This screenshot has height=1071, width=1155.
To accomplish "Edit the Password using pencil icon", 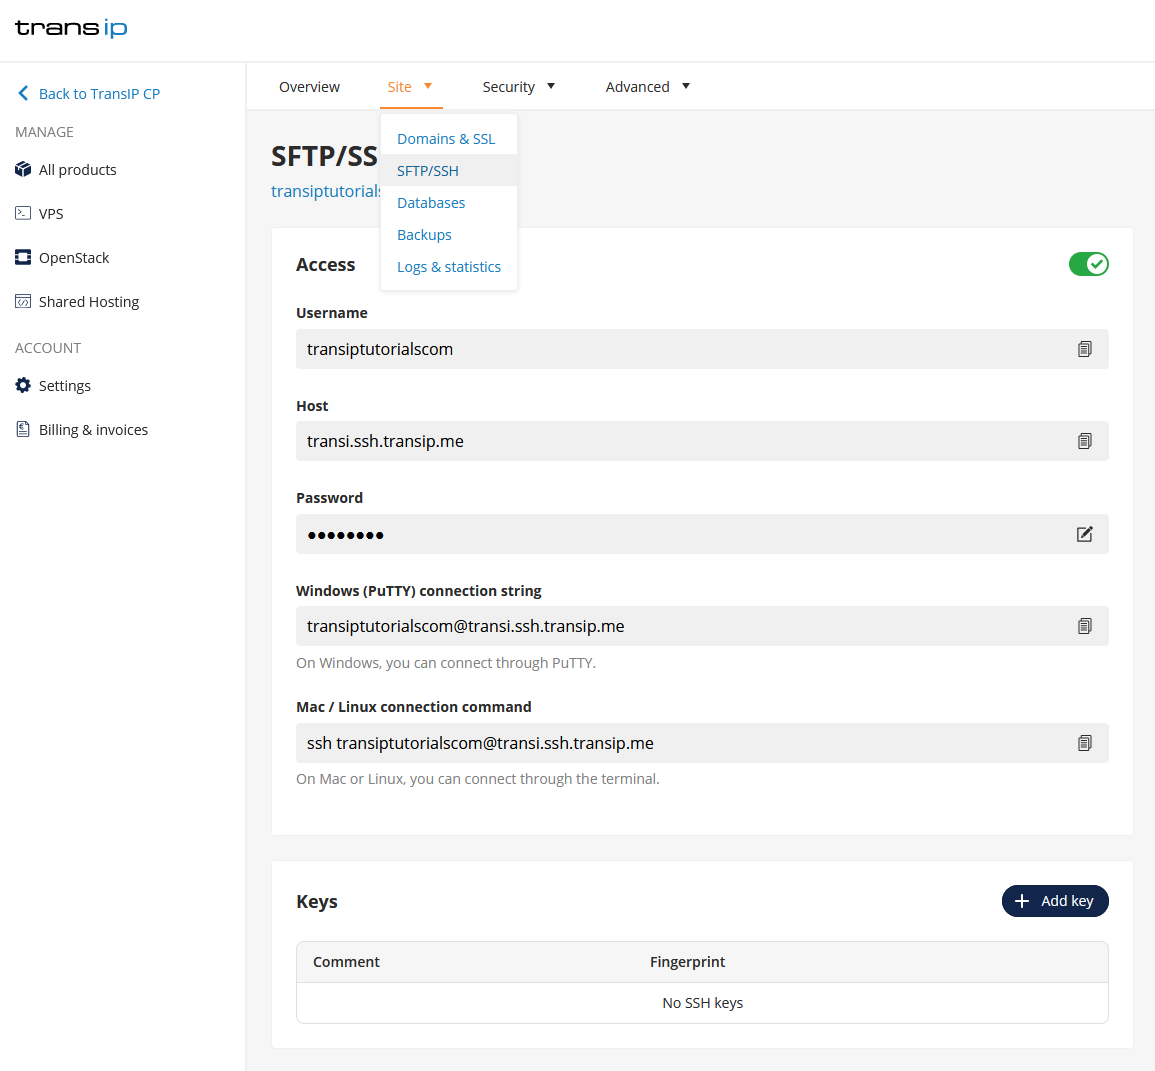I will (x=1084, y=534).
